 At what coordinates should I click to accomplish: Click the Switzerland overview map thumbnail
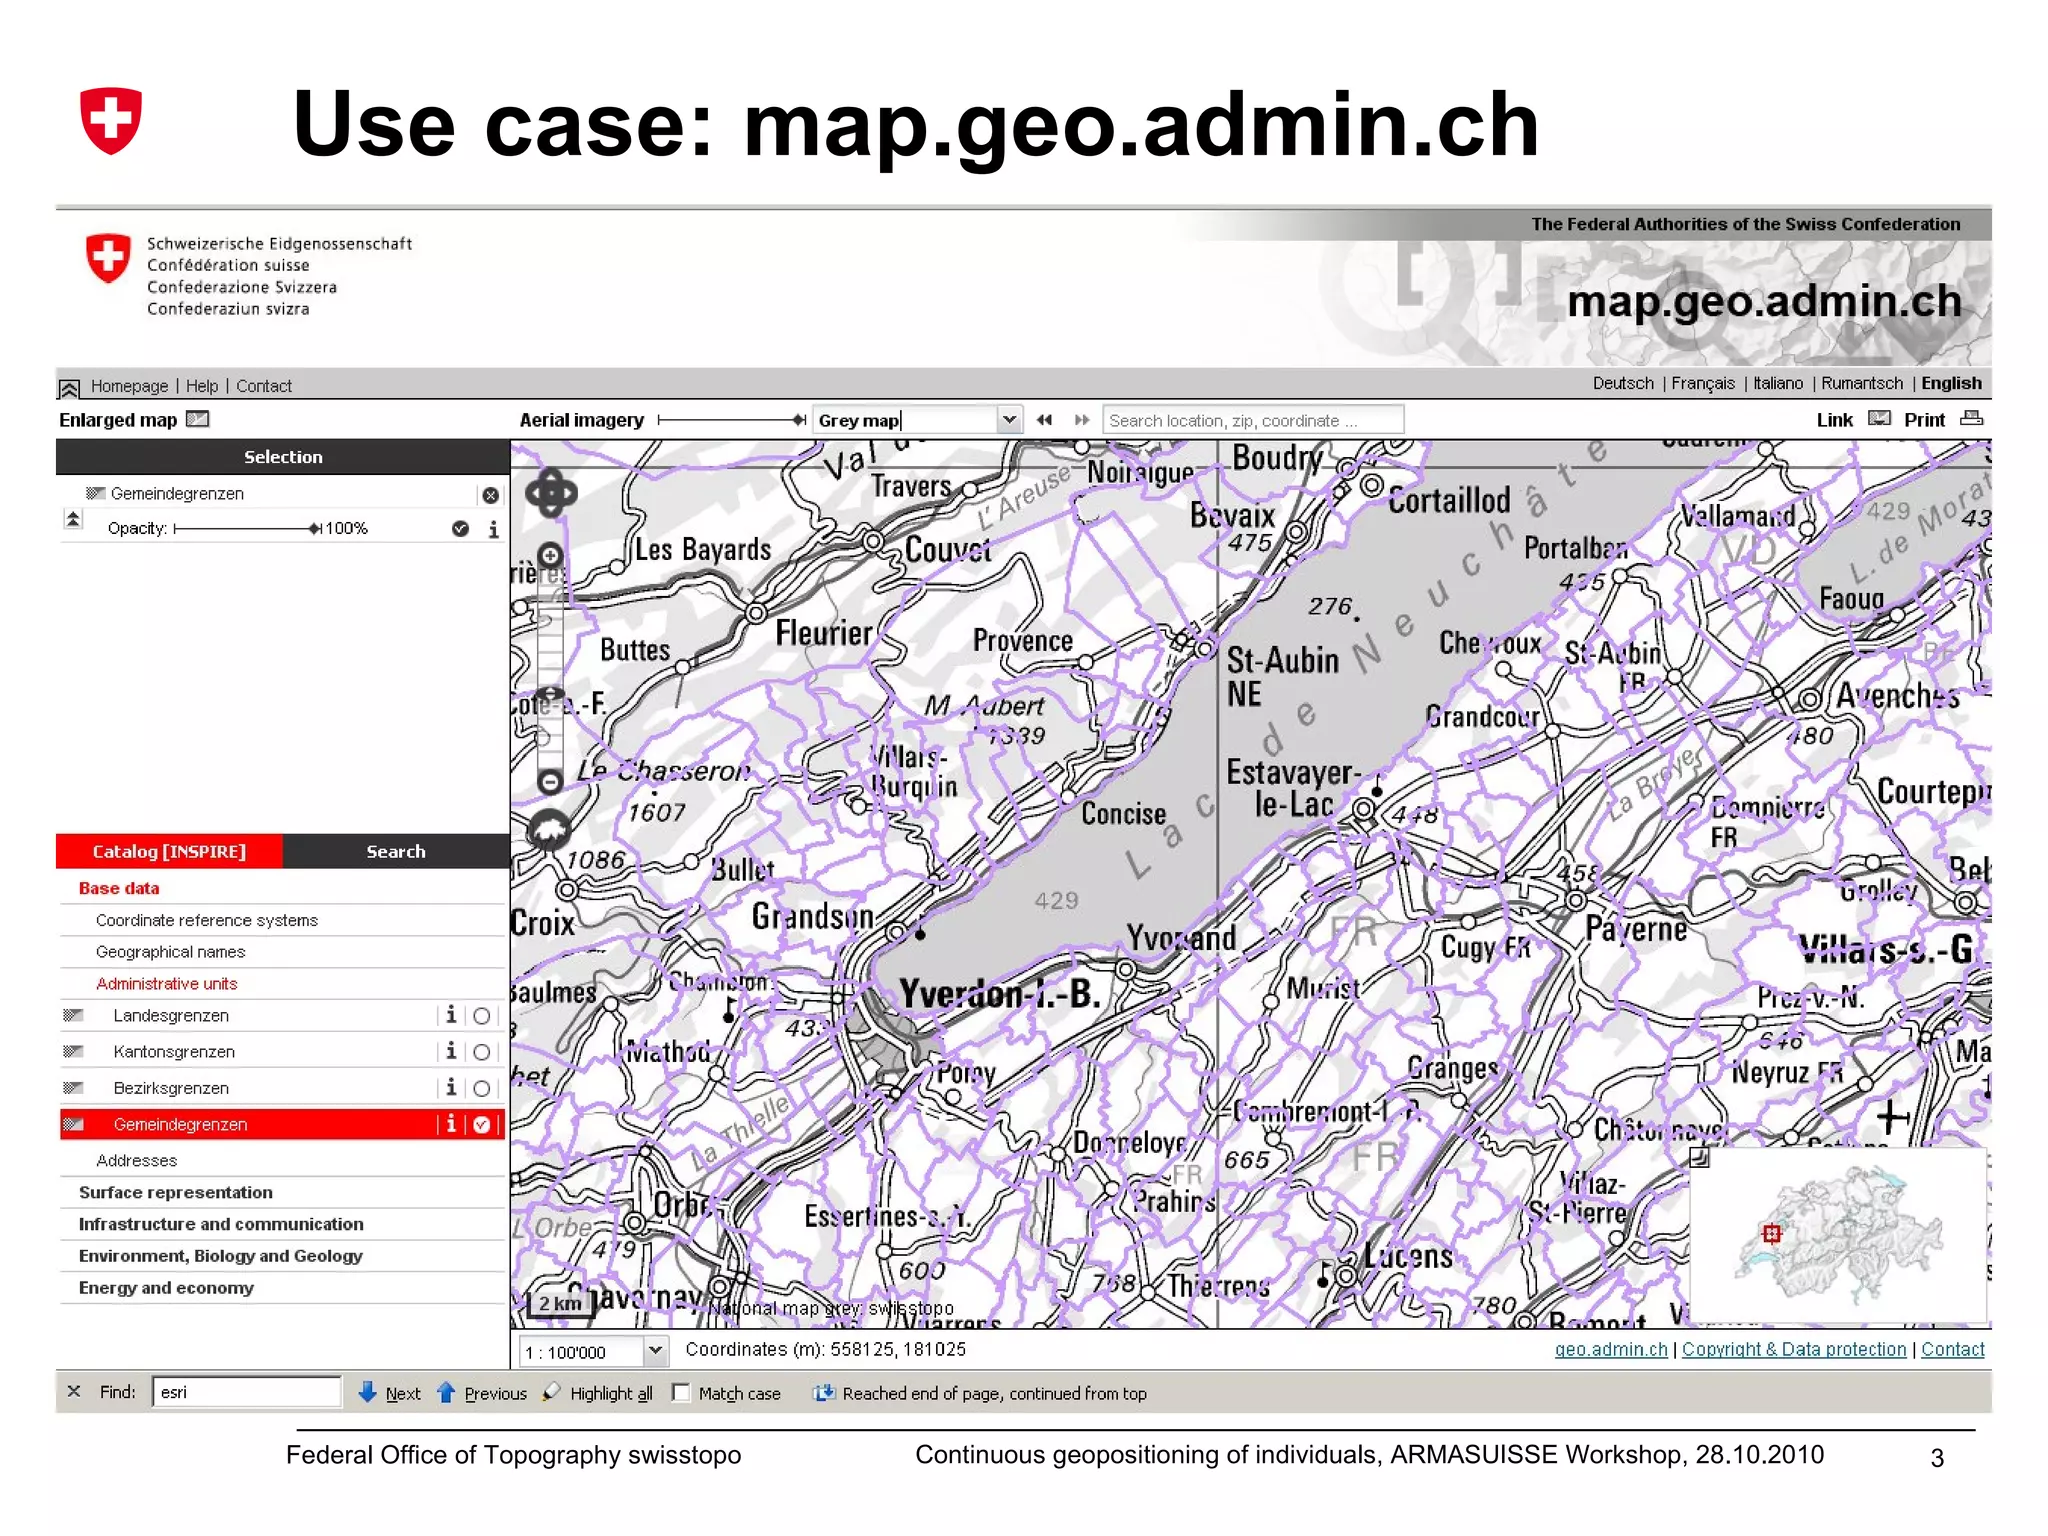(1838, 1235)
